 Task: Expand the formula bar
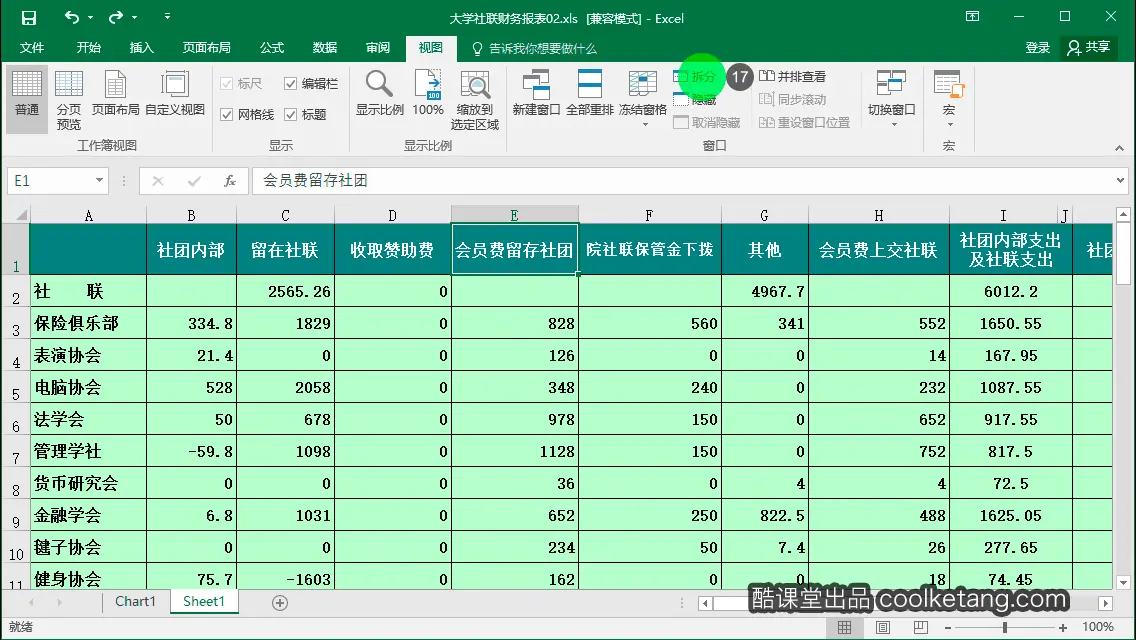1120,180
